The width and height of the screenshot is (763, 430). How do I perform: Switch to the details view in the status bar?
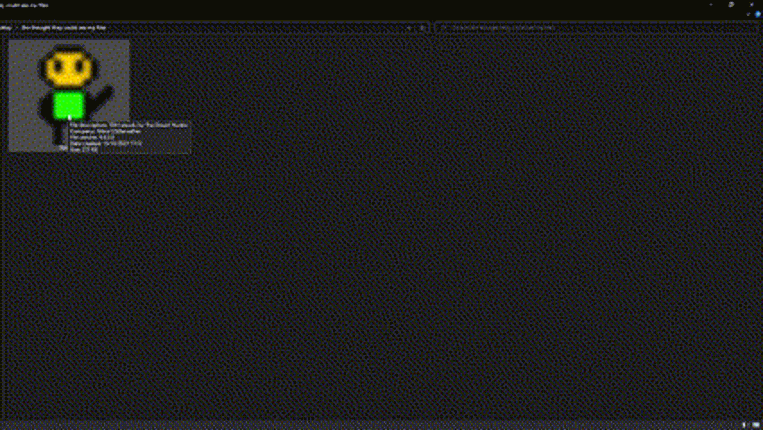pos(744,425)
